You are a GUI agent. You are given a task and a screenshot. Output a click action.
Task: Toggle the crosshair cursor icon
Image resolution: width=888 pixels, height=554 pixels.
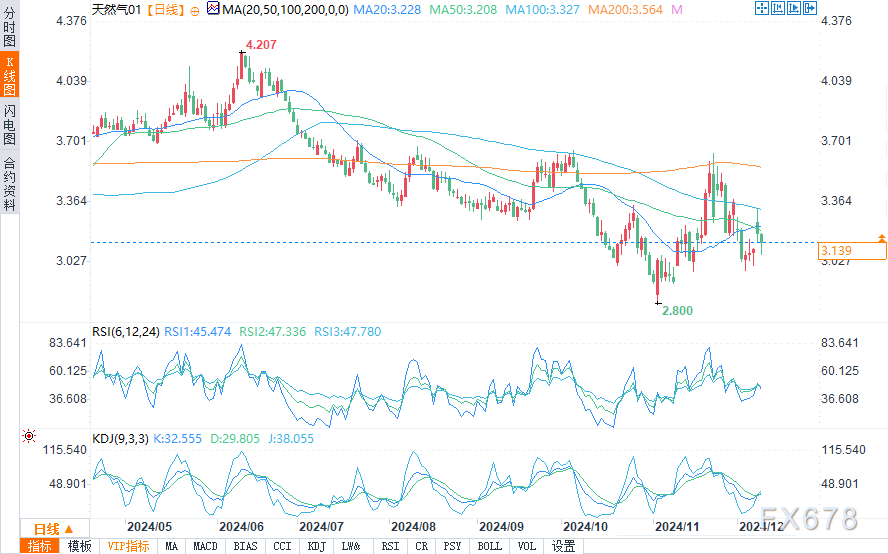762,8
